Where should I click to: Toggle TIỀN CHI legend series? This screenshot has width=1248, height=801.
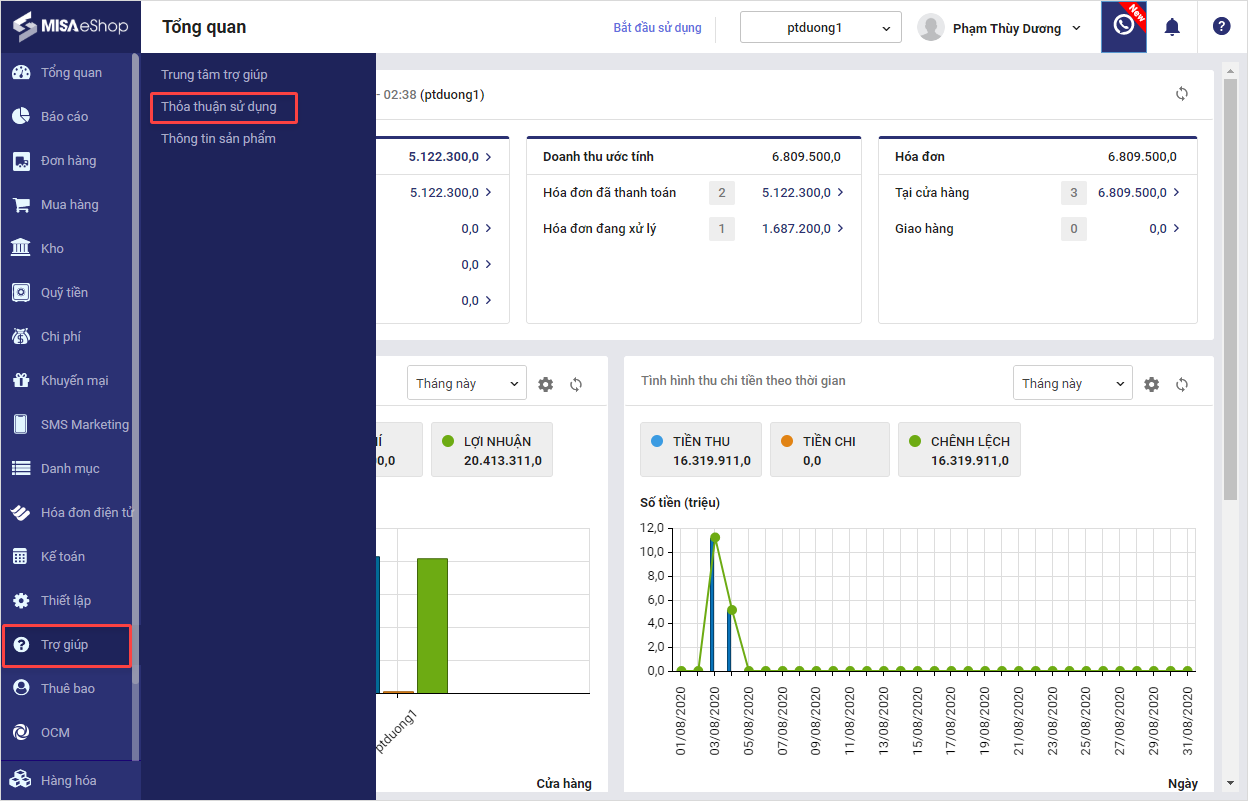[828, 450]
